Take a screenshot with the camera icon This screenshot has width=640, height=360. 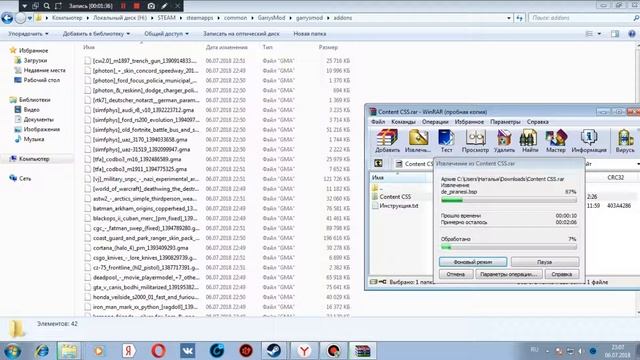click(x=151, y=6)
